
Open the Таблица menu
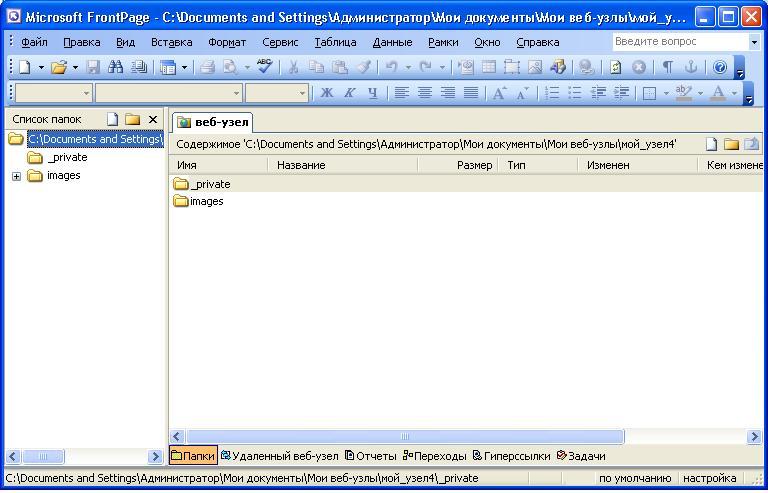click(x=335, y=43)
